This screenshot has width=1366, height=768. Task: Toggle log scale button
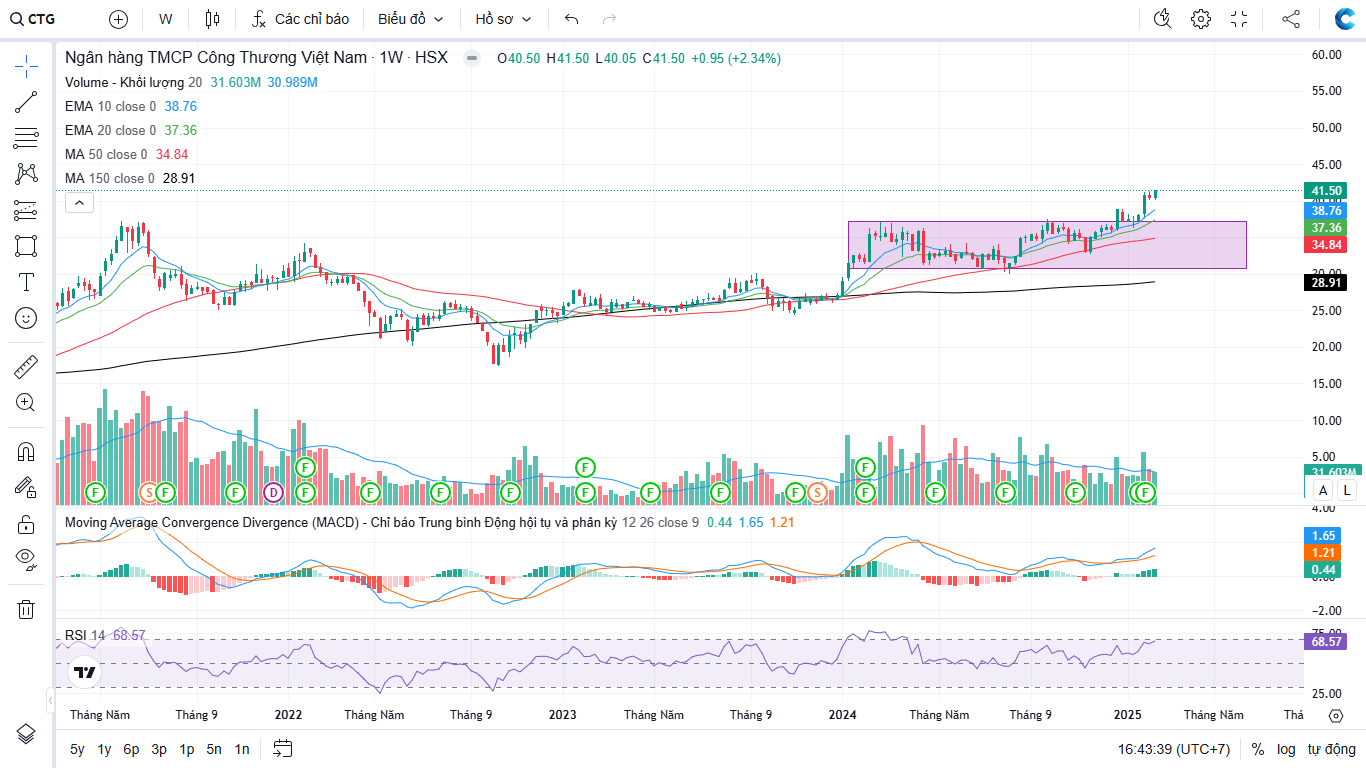tap(1286, 749)
